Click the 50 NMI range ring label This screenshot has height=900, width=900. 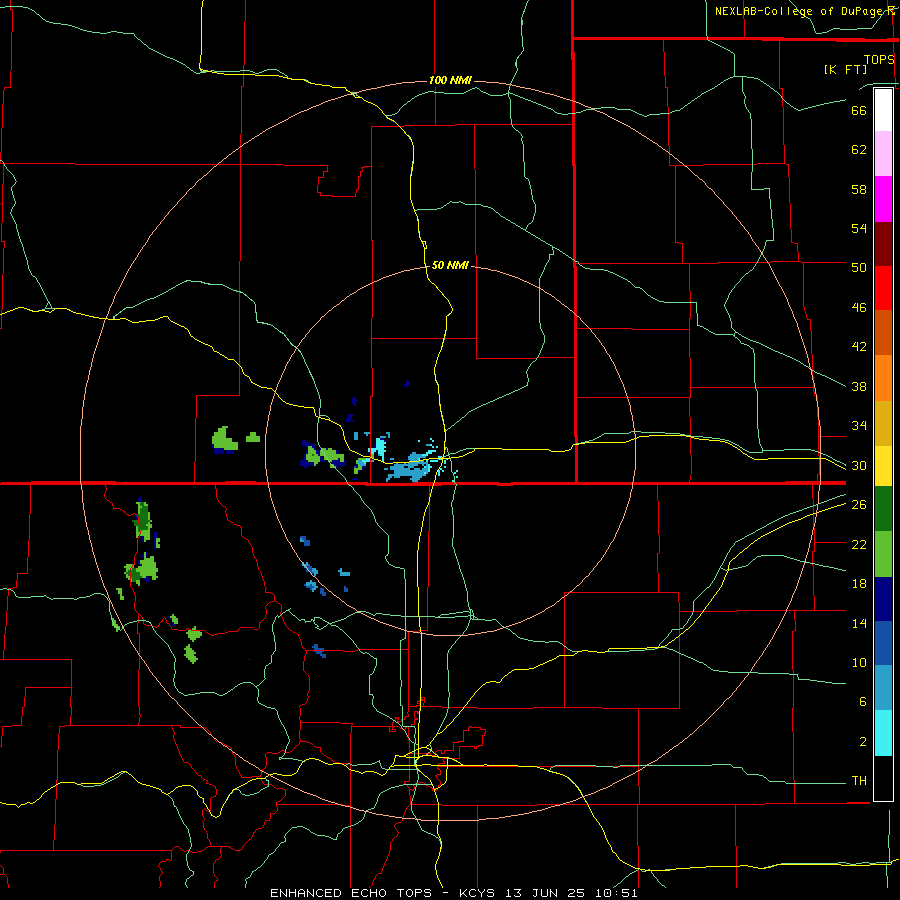coord(450,265)
